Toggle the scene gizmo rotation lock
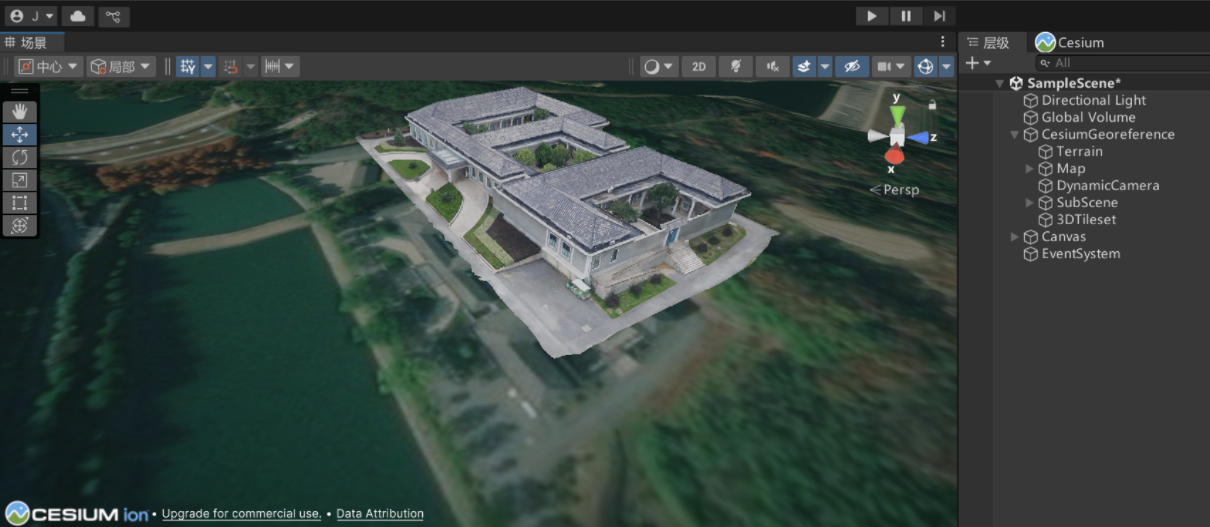Screen dimensions: 1210x527 coord(932,104)
